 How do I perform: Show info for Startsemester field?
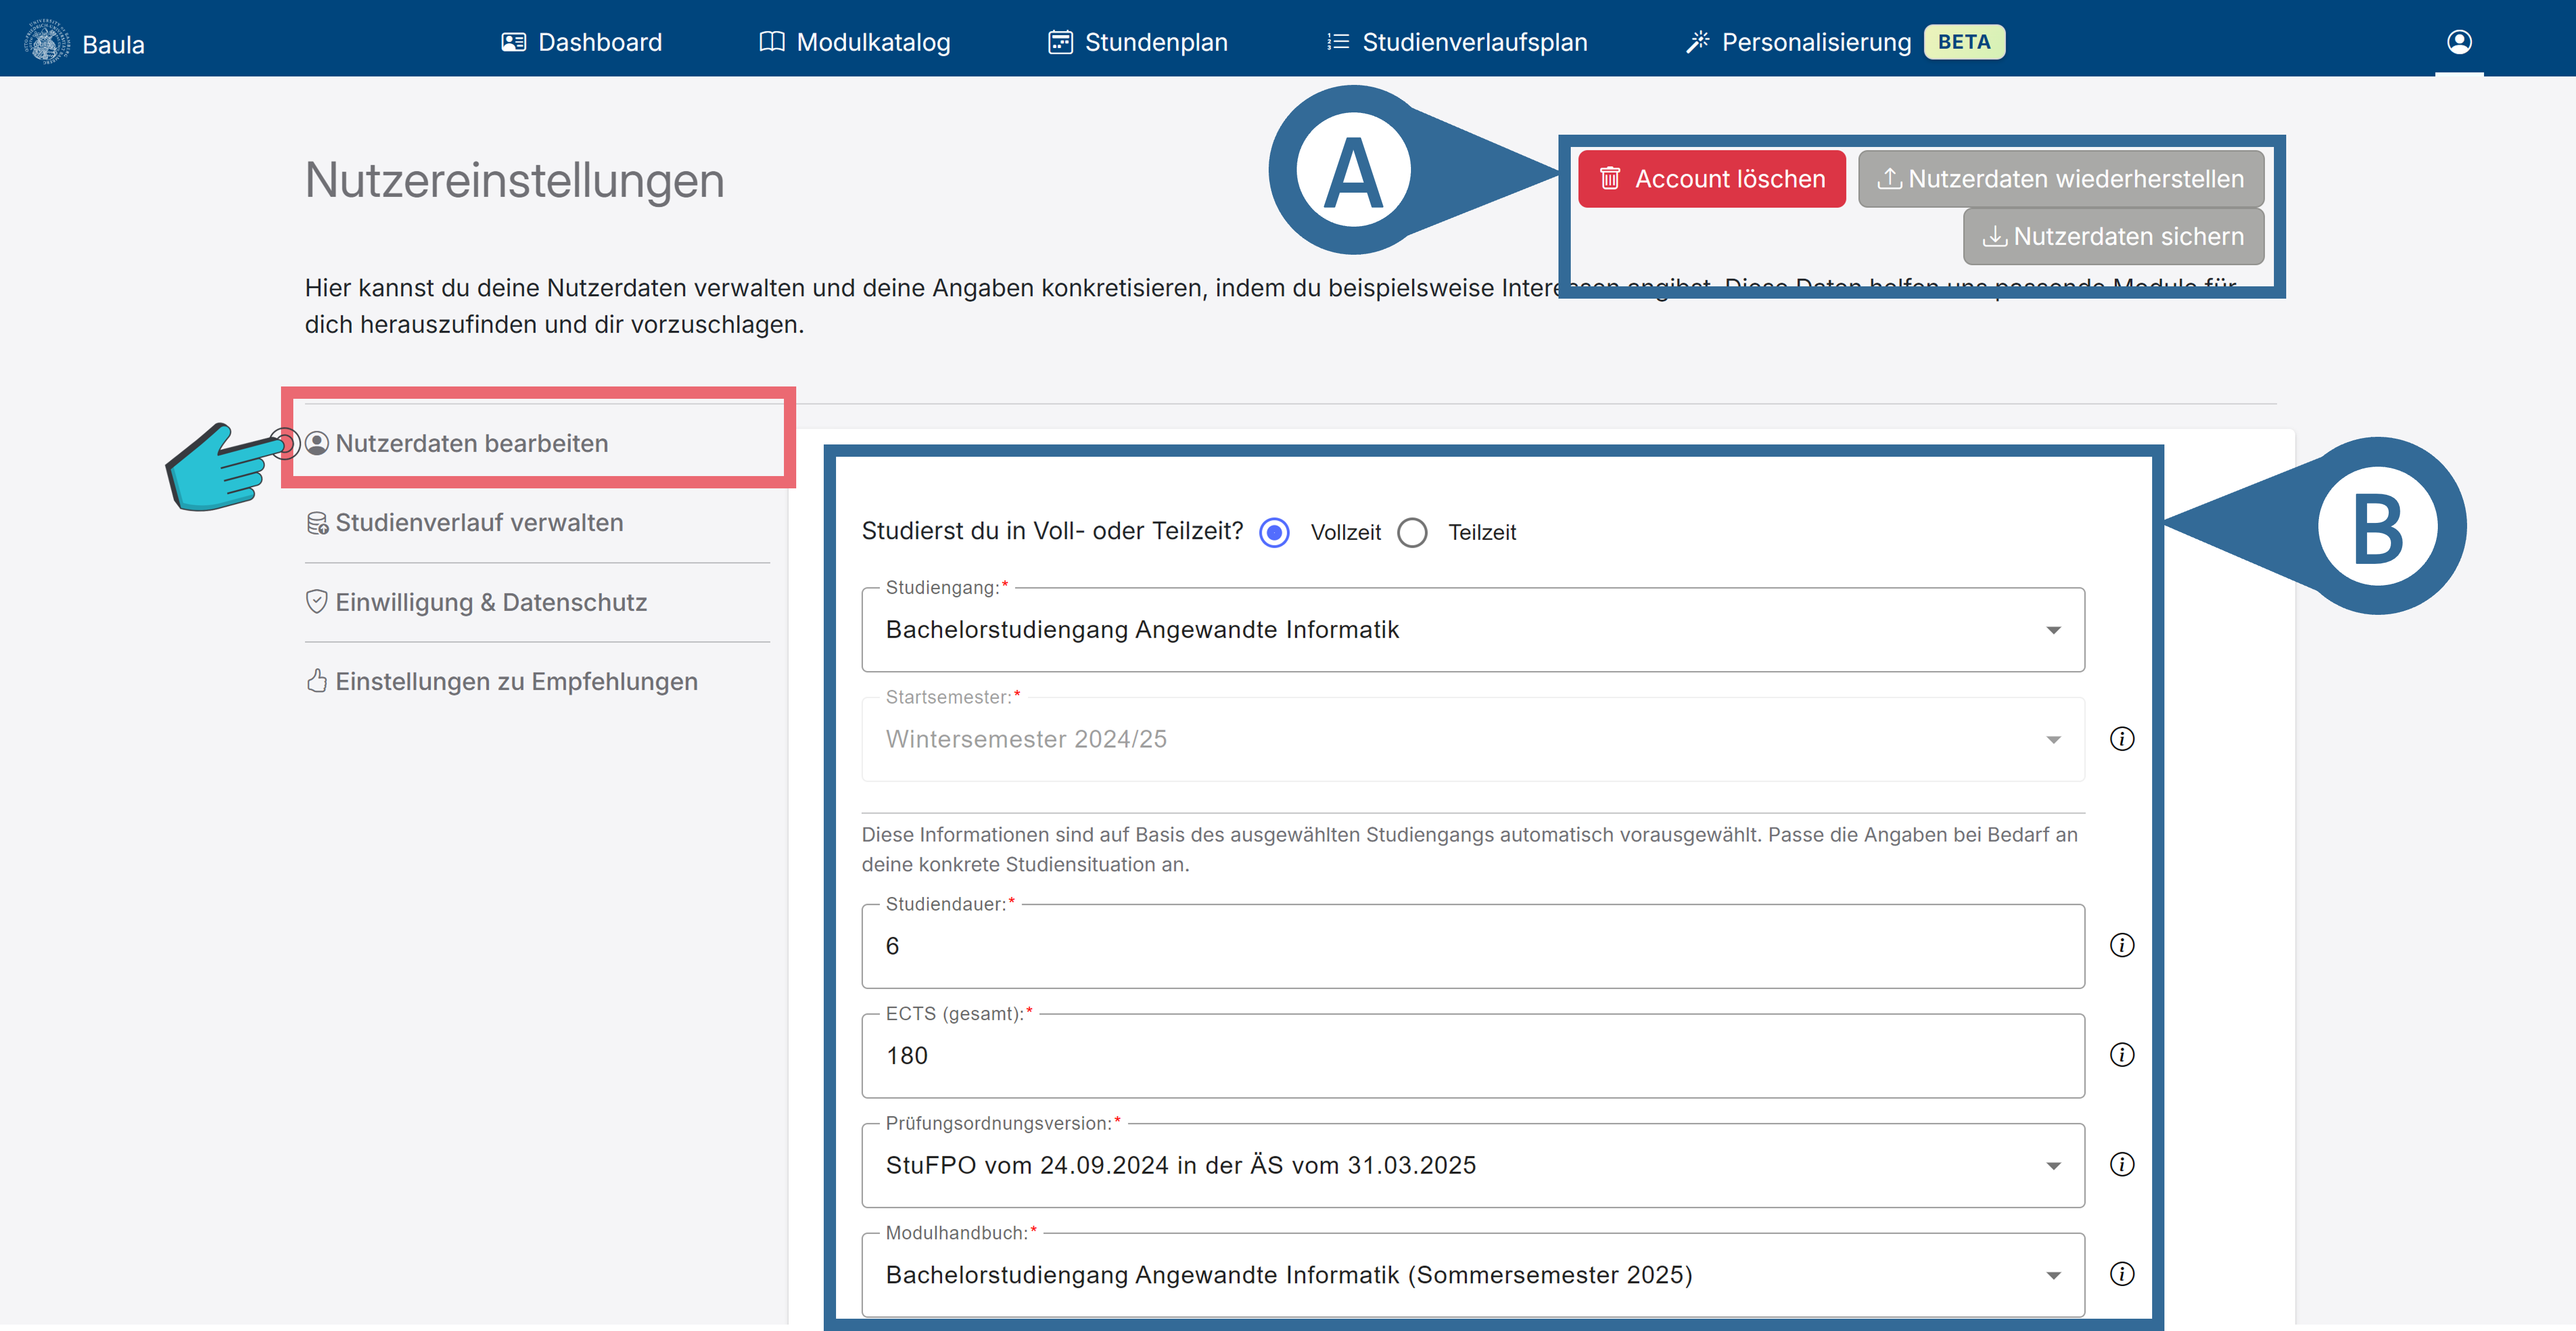[2121, 739]
